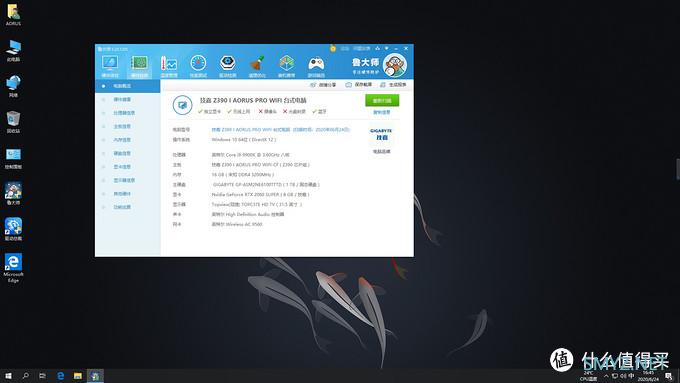This screenshot has height=383, width=680.
Task: Open the Ludashi desktop shortcut
Action: (x=13, y=194)
